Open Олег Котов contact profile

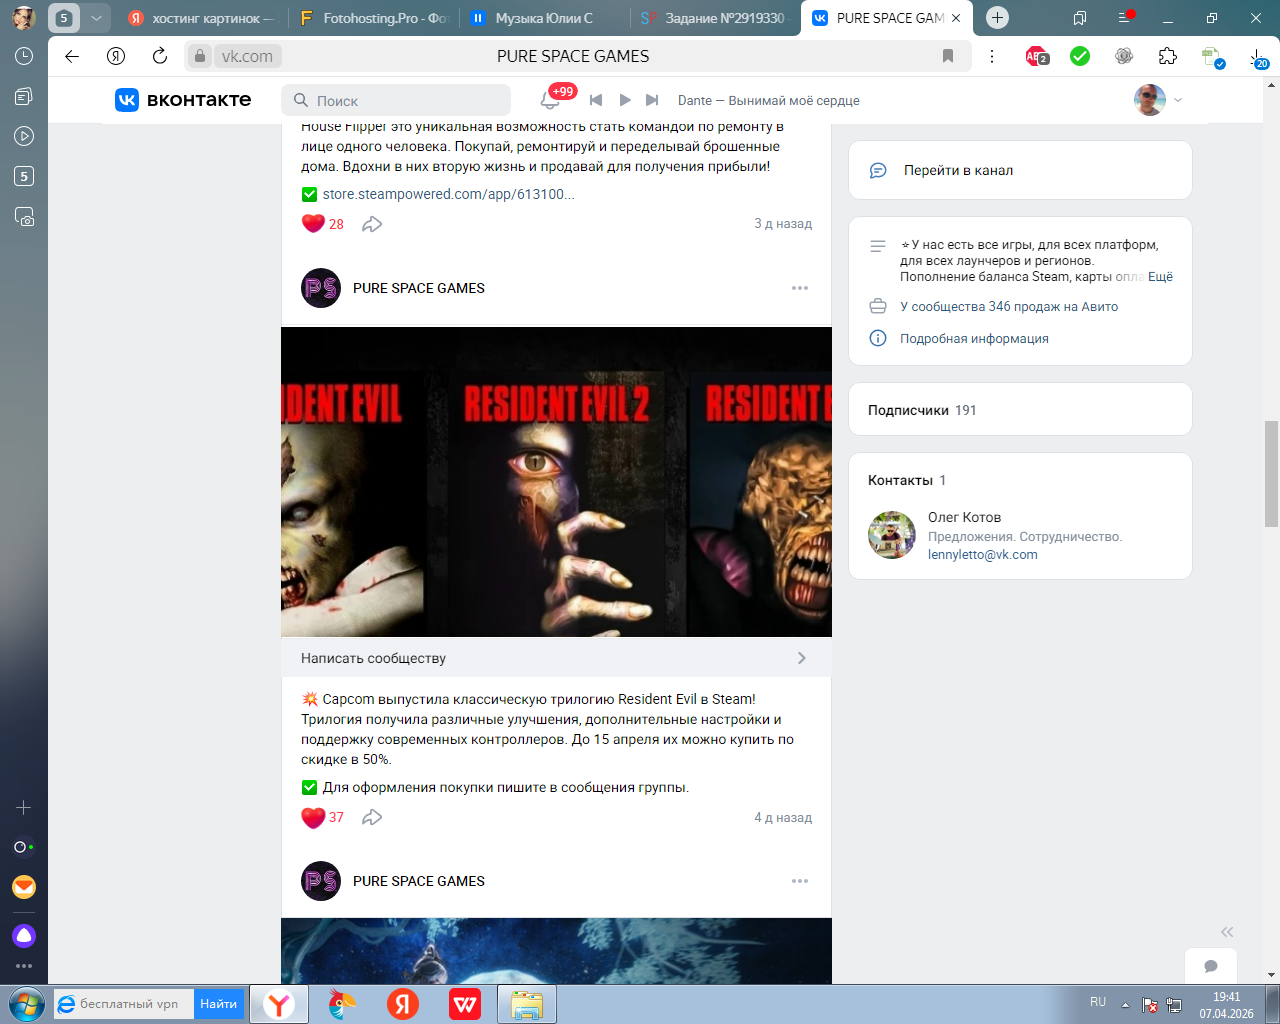click(964, 517)
